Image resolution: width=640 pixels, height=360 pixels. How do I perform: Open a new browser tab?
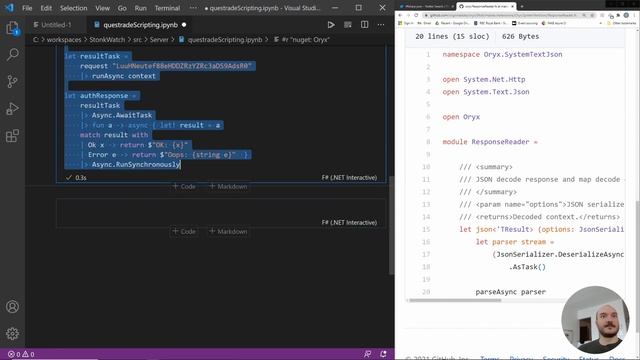click(x=522, y=6)
